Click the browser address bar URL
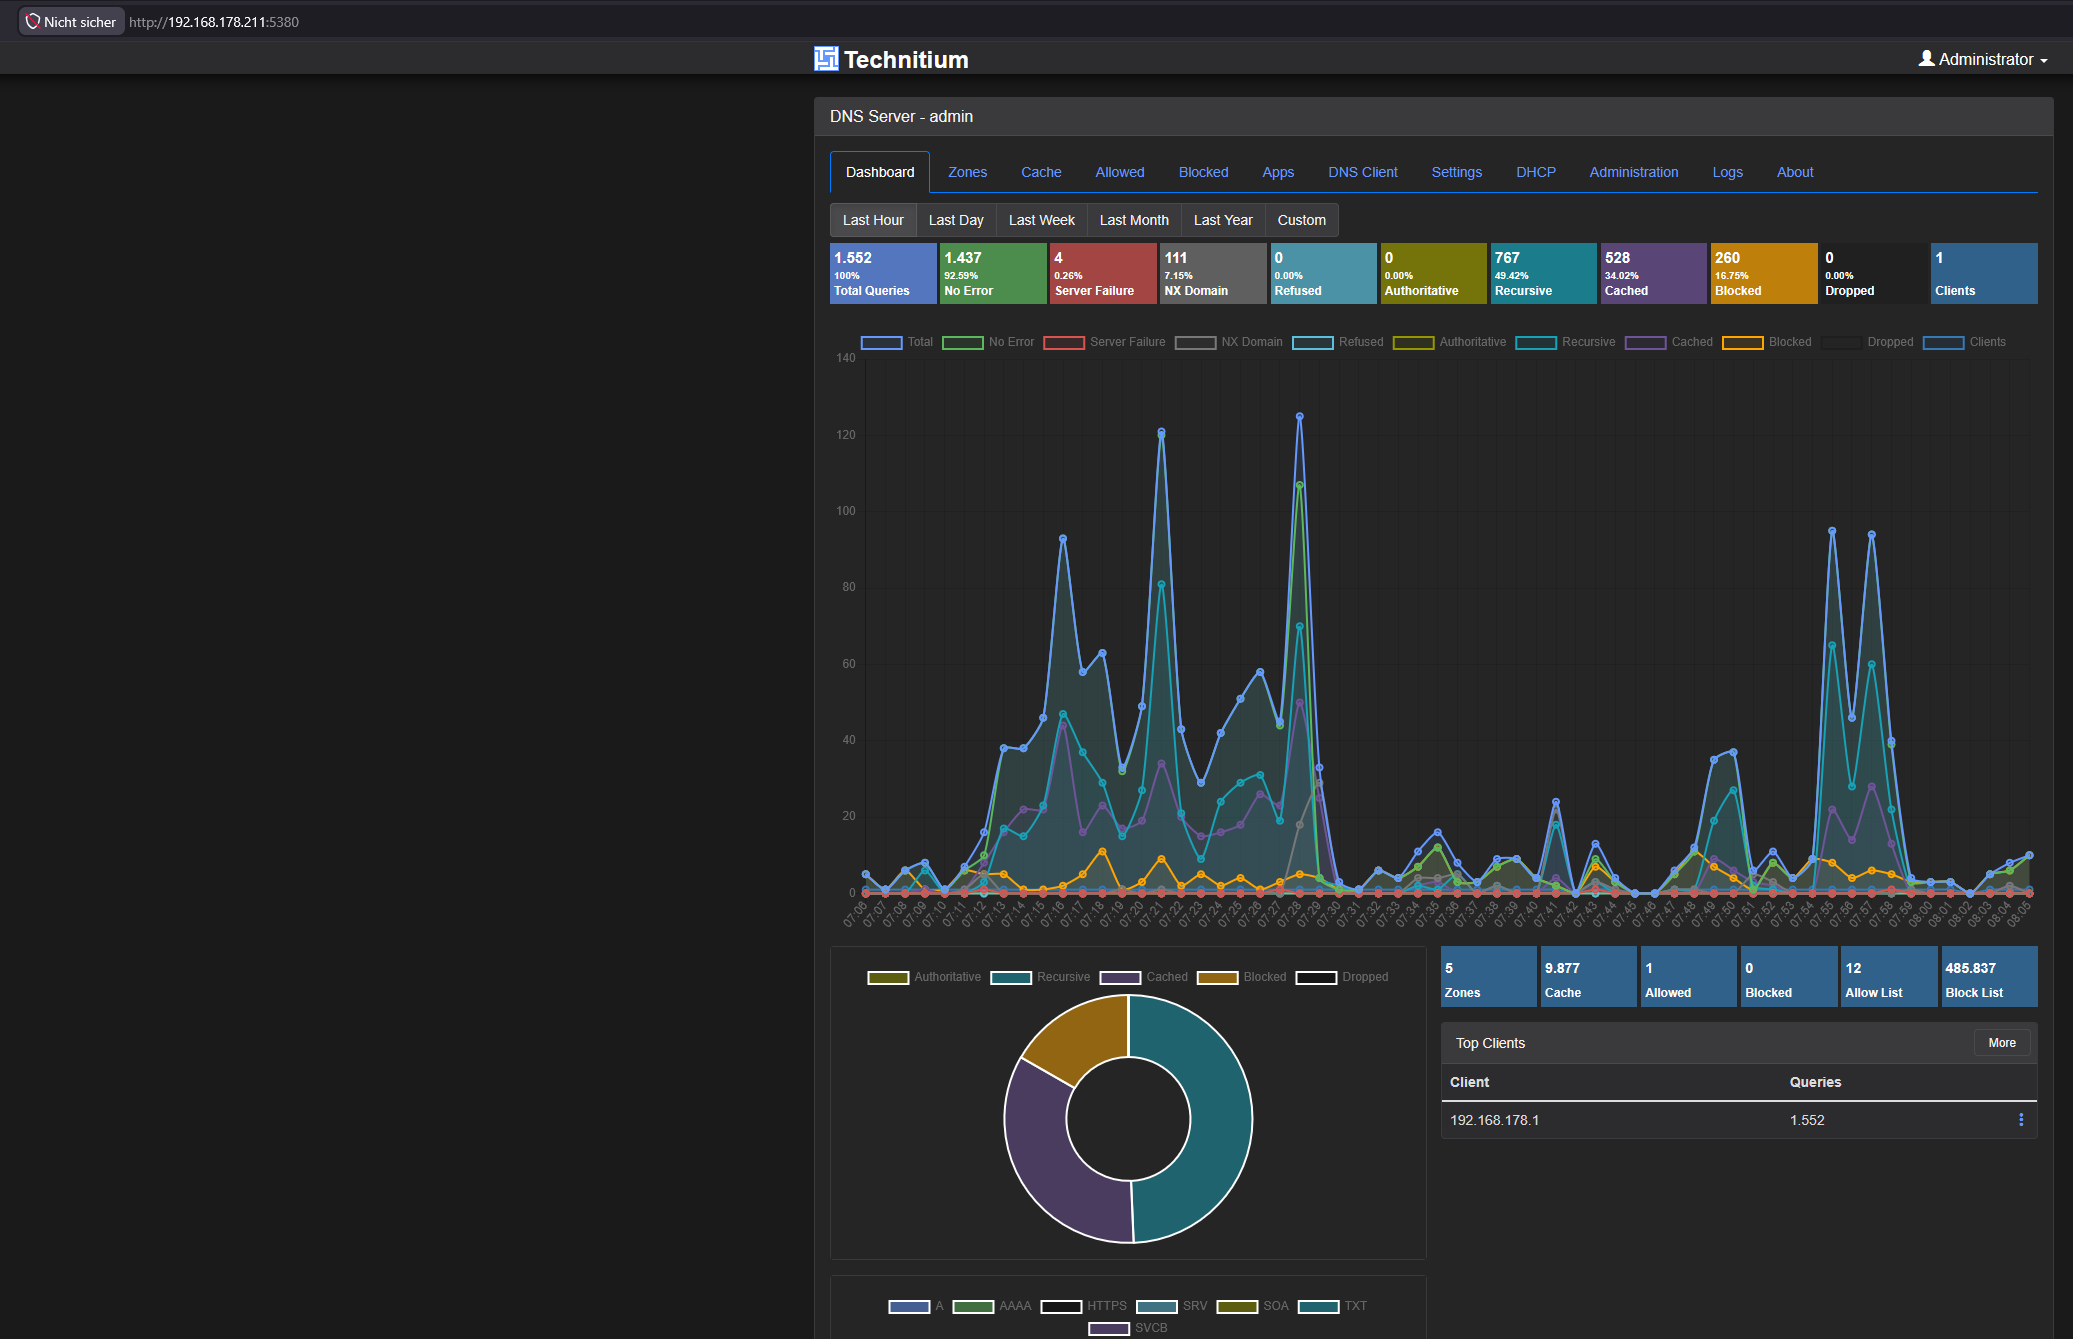Viewport: 2073px width, 1339px height. pyautogui.click(x=214, y=22)
